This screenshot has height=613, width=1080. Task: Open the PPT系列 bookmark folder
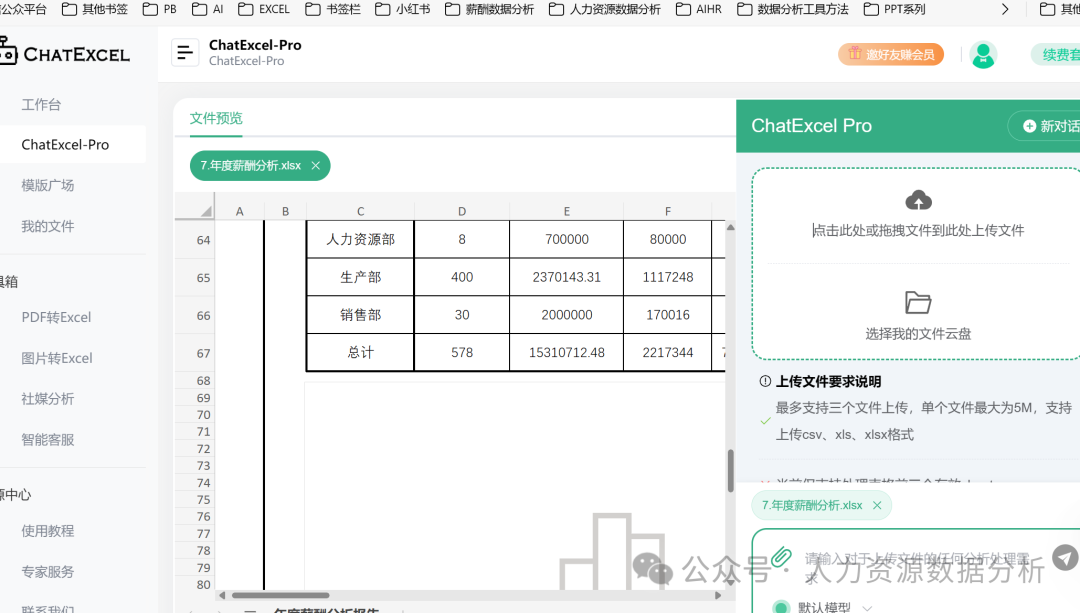point(895,9)
